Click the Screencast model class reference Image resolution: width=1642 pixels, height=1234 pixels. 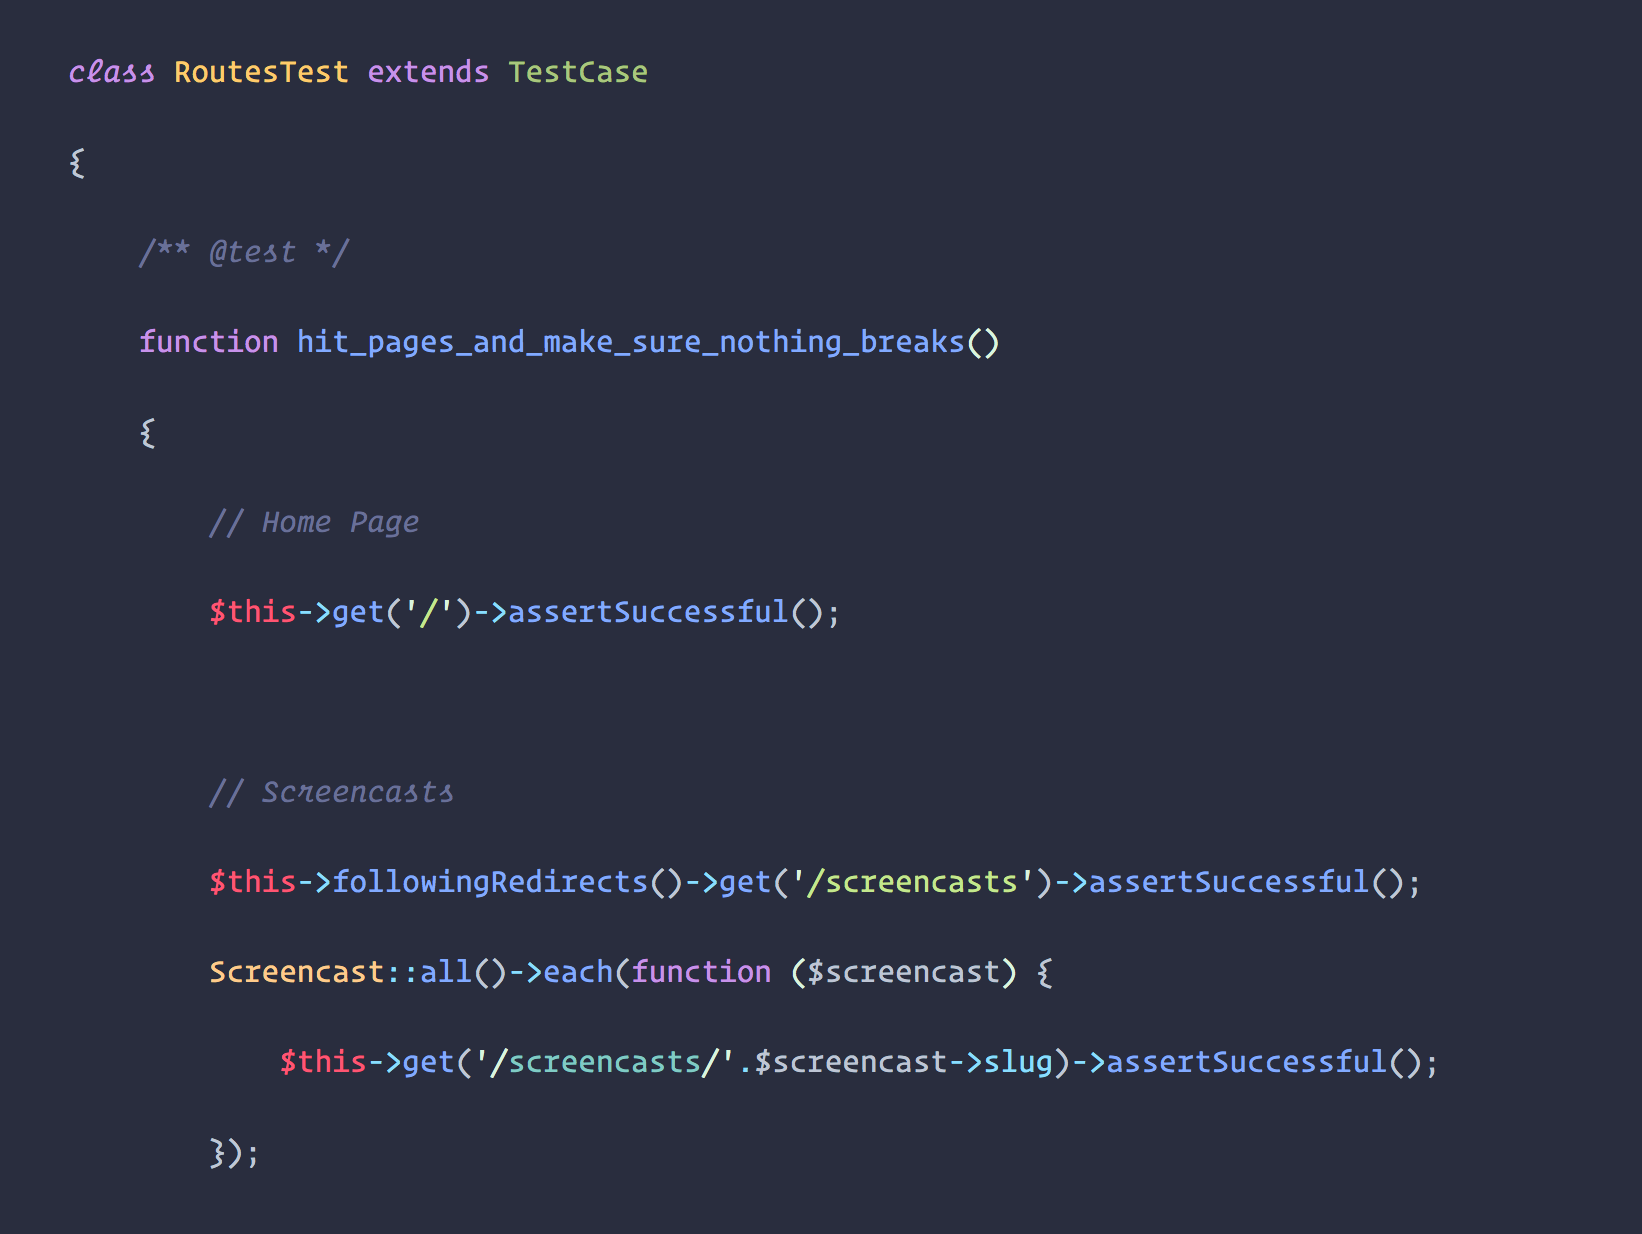pyautogui.click(x=297, y=972)
